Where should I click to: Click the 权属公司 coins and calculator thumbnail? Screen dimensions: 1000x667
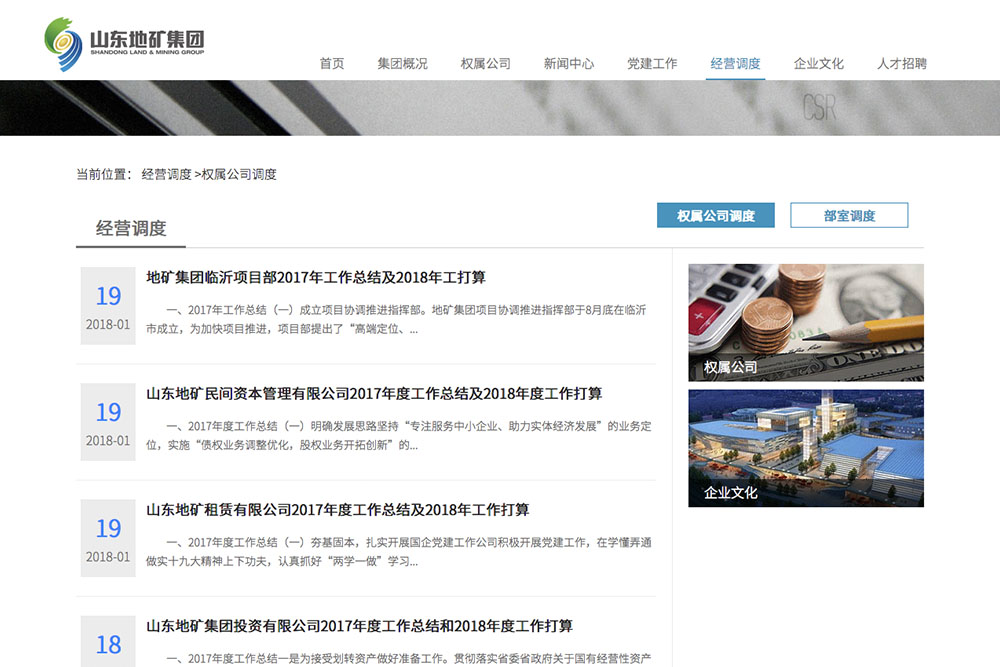(805, 322)
